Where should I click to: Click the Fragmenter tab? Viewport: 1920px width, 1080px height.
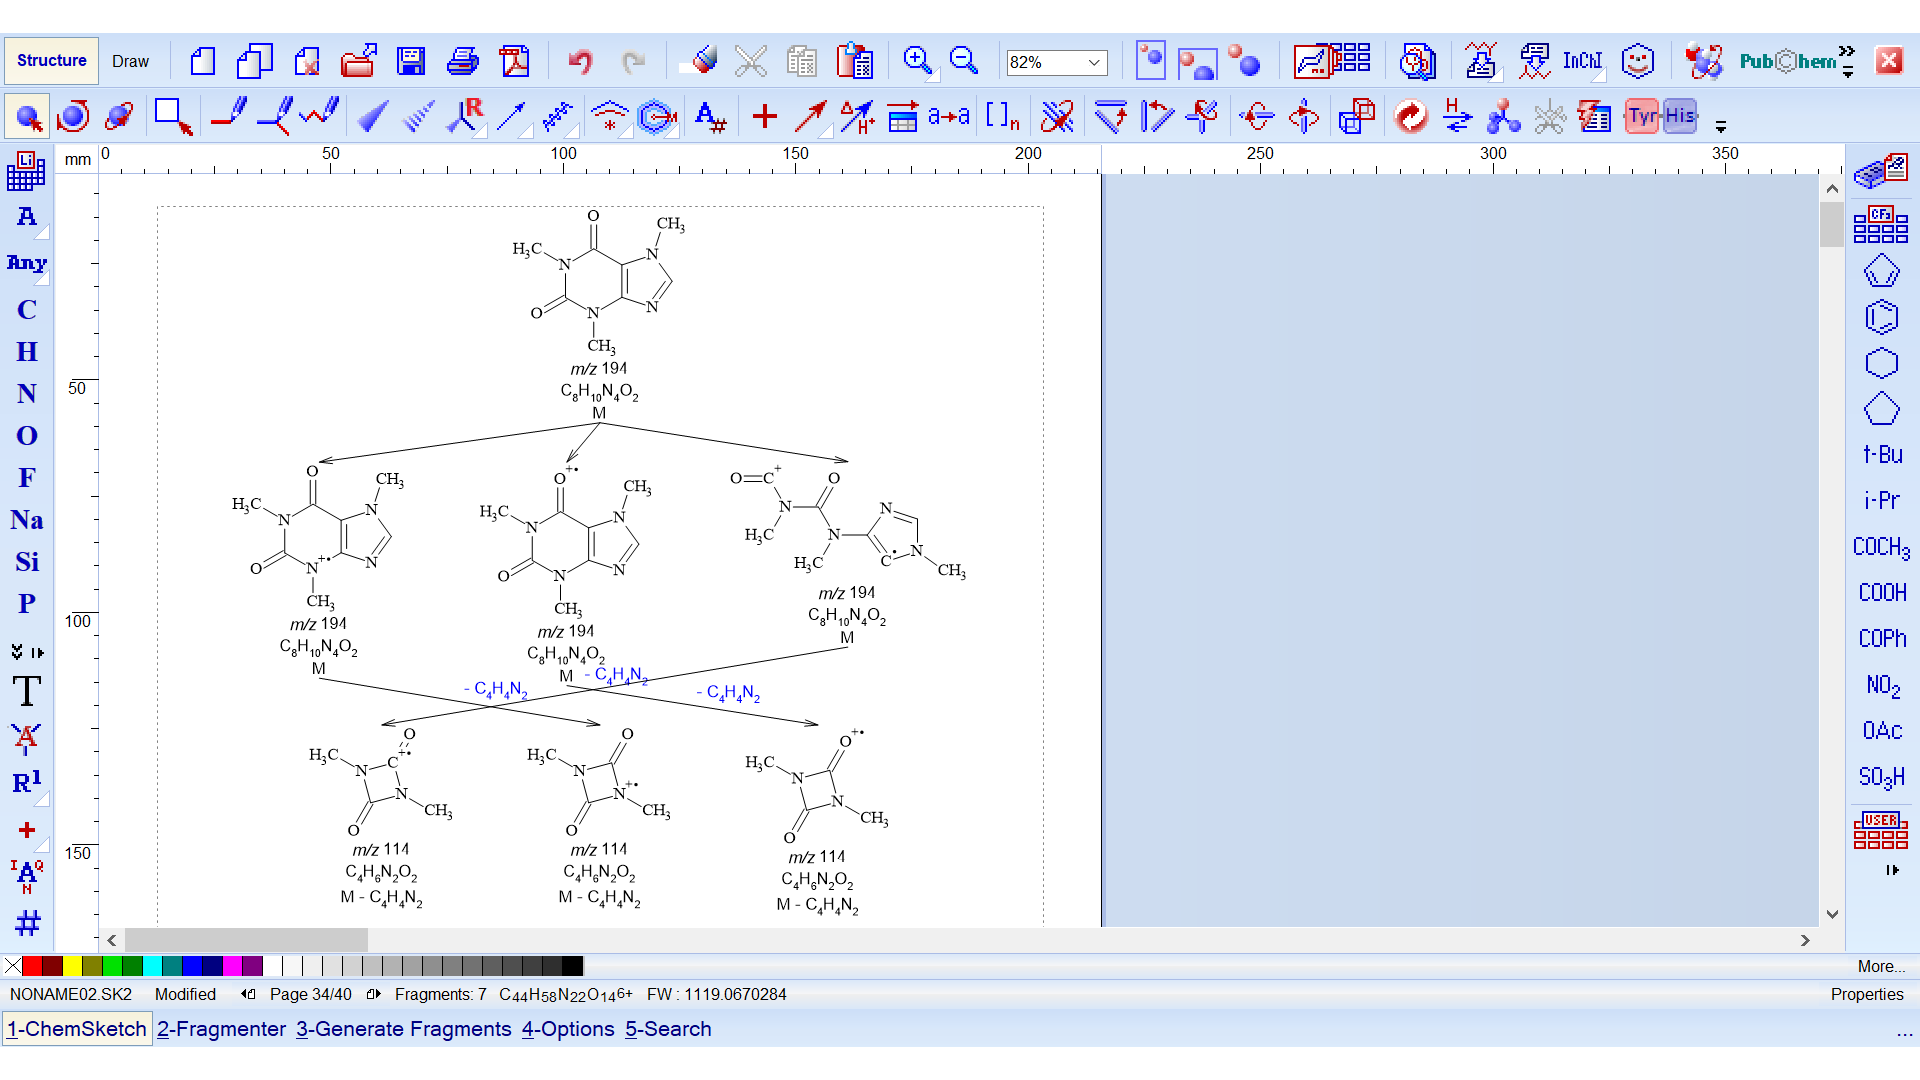[x=222, y=1030]
